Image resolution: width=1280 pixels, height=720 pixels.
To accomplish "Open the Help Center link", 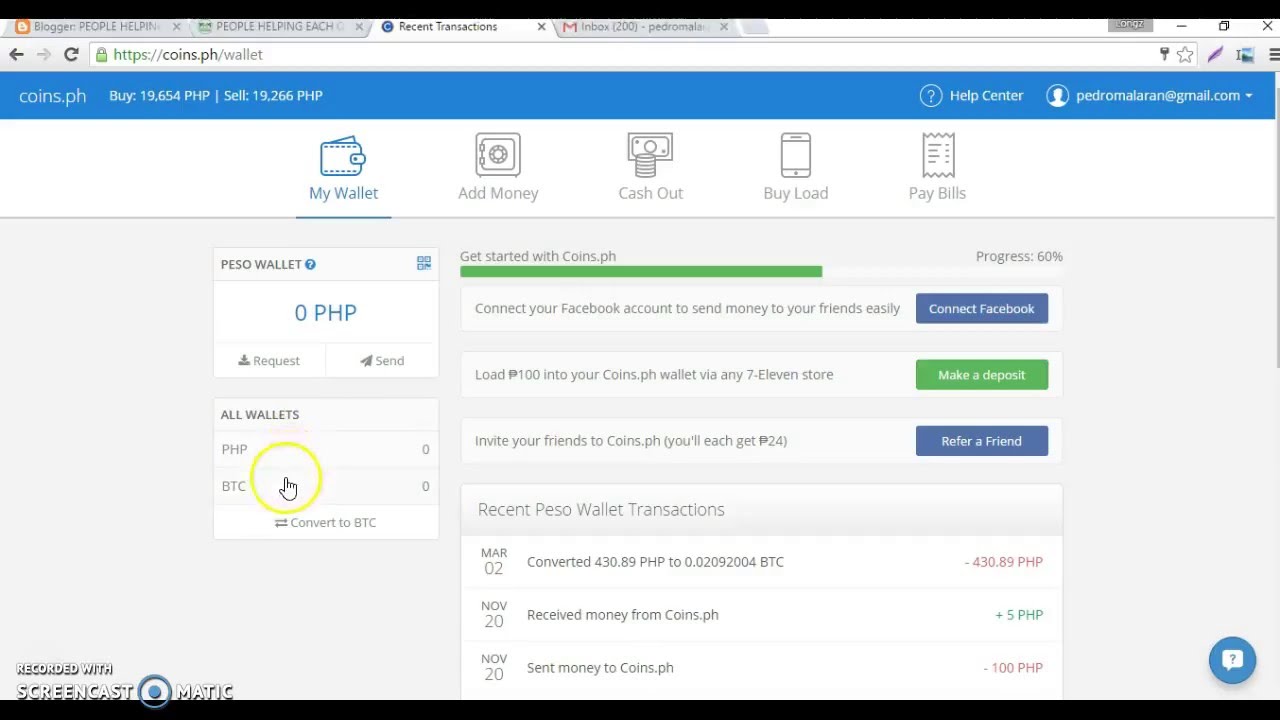I will pyautogui.click(x=986, y=96).
